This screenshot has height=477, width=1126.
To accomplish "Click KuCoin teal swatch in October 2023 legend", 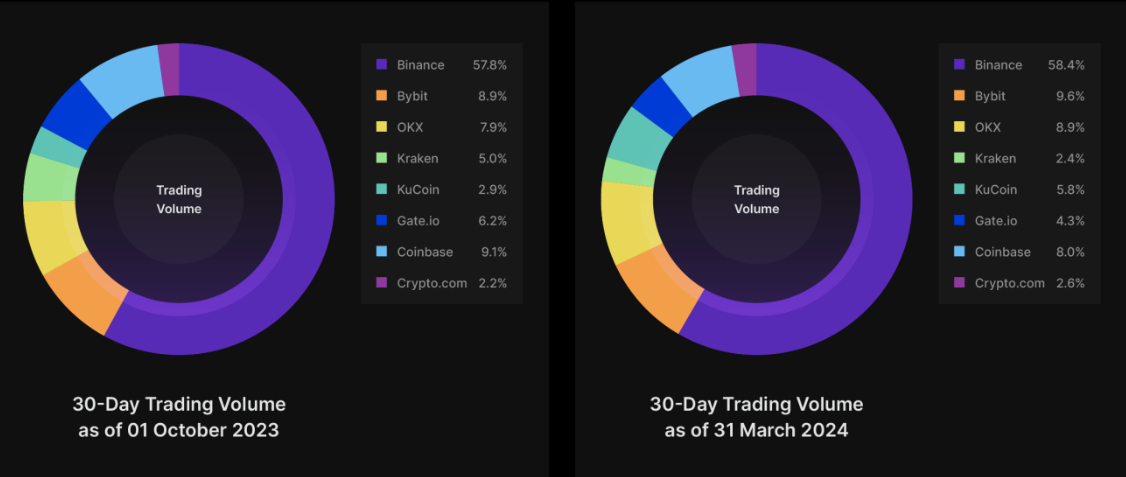I will (381, 189).
